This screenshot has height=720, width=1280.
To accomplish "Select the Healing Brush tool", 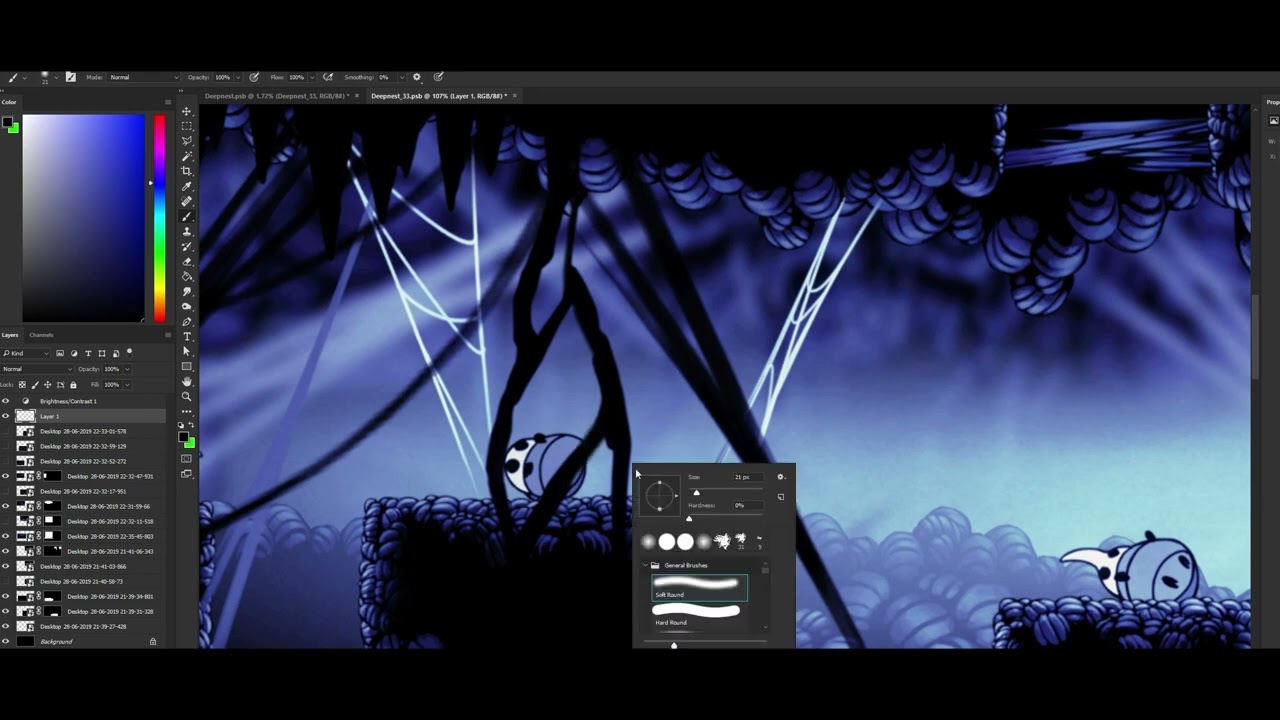I will [187, 201].
